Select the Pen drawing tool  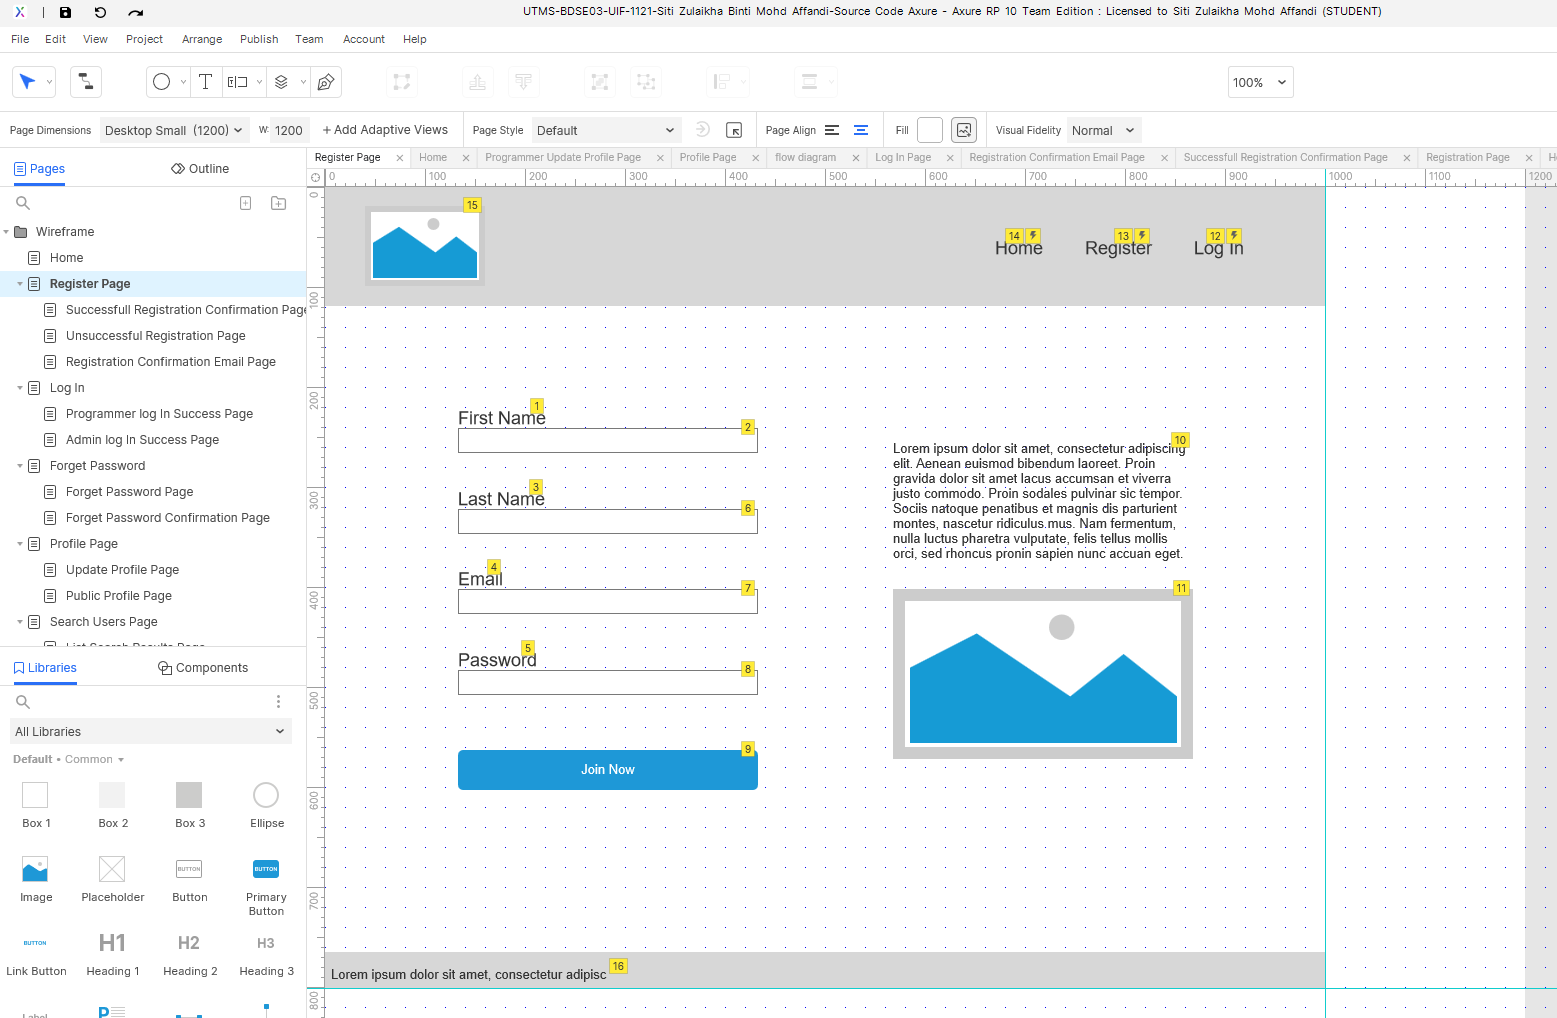click(326, 82)
